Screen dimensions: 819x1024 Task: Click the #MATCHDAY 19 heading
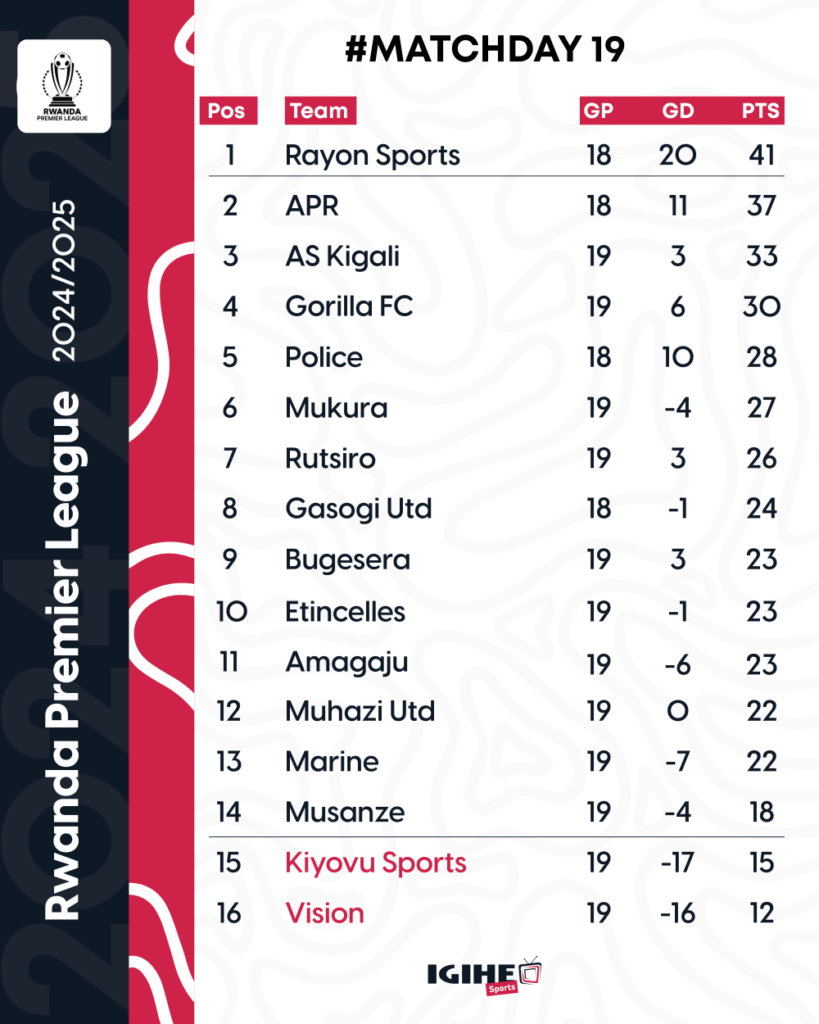pos(485,49)
